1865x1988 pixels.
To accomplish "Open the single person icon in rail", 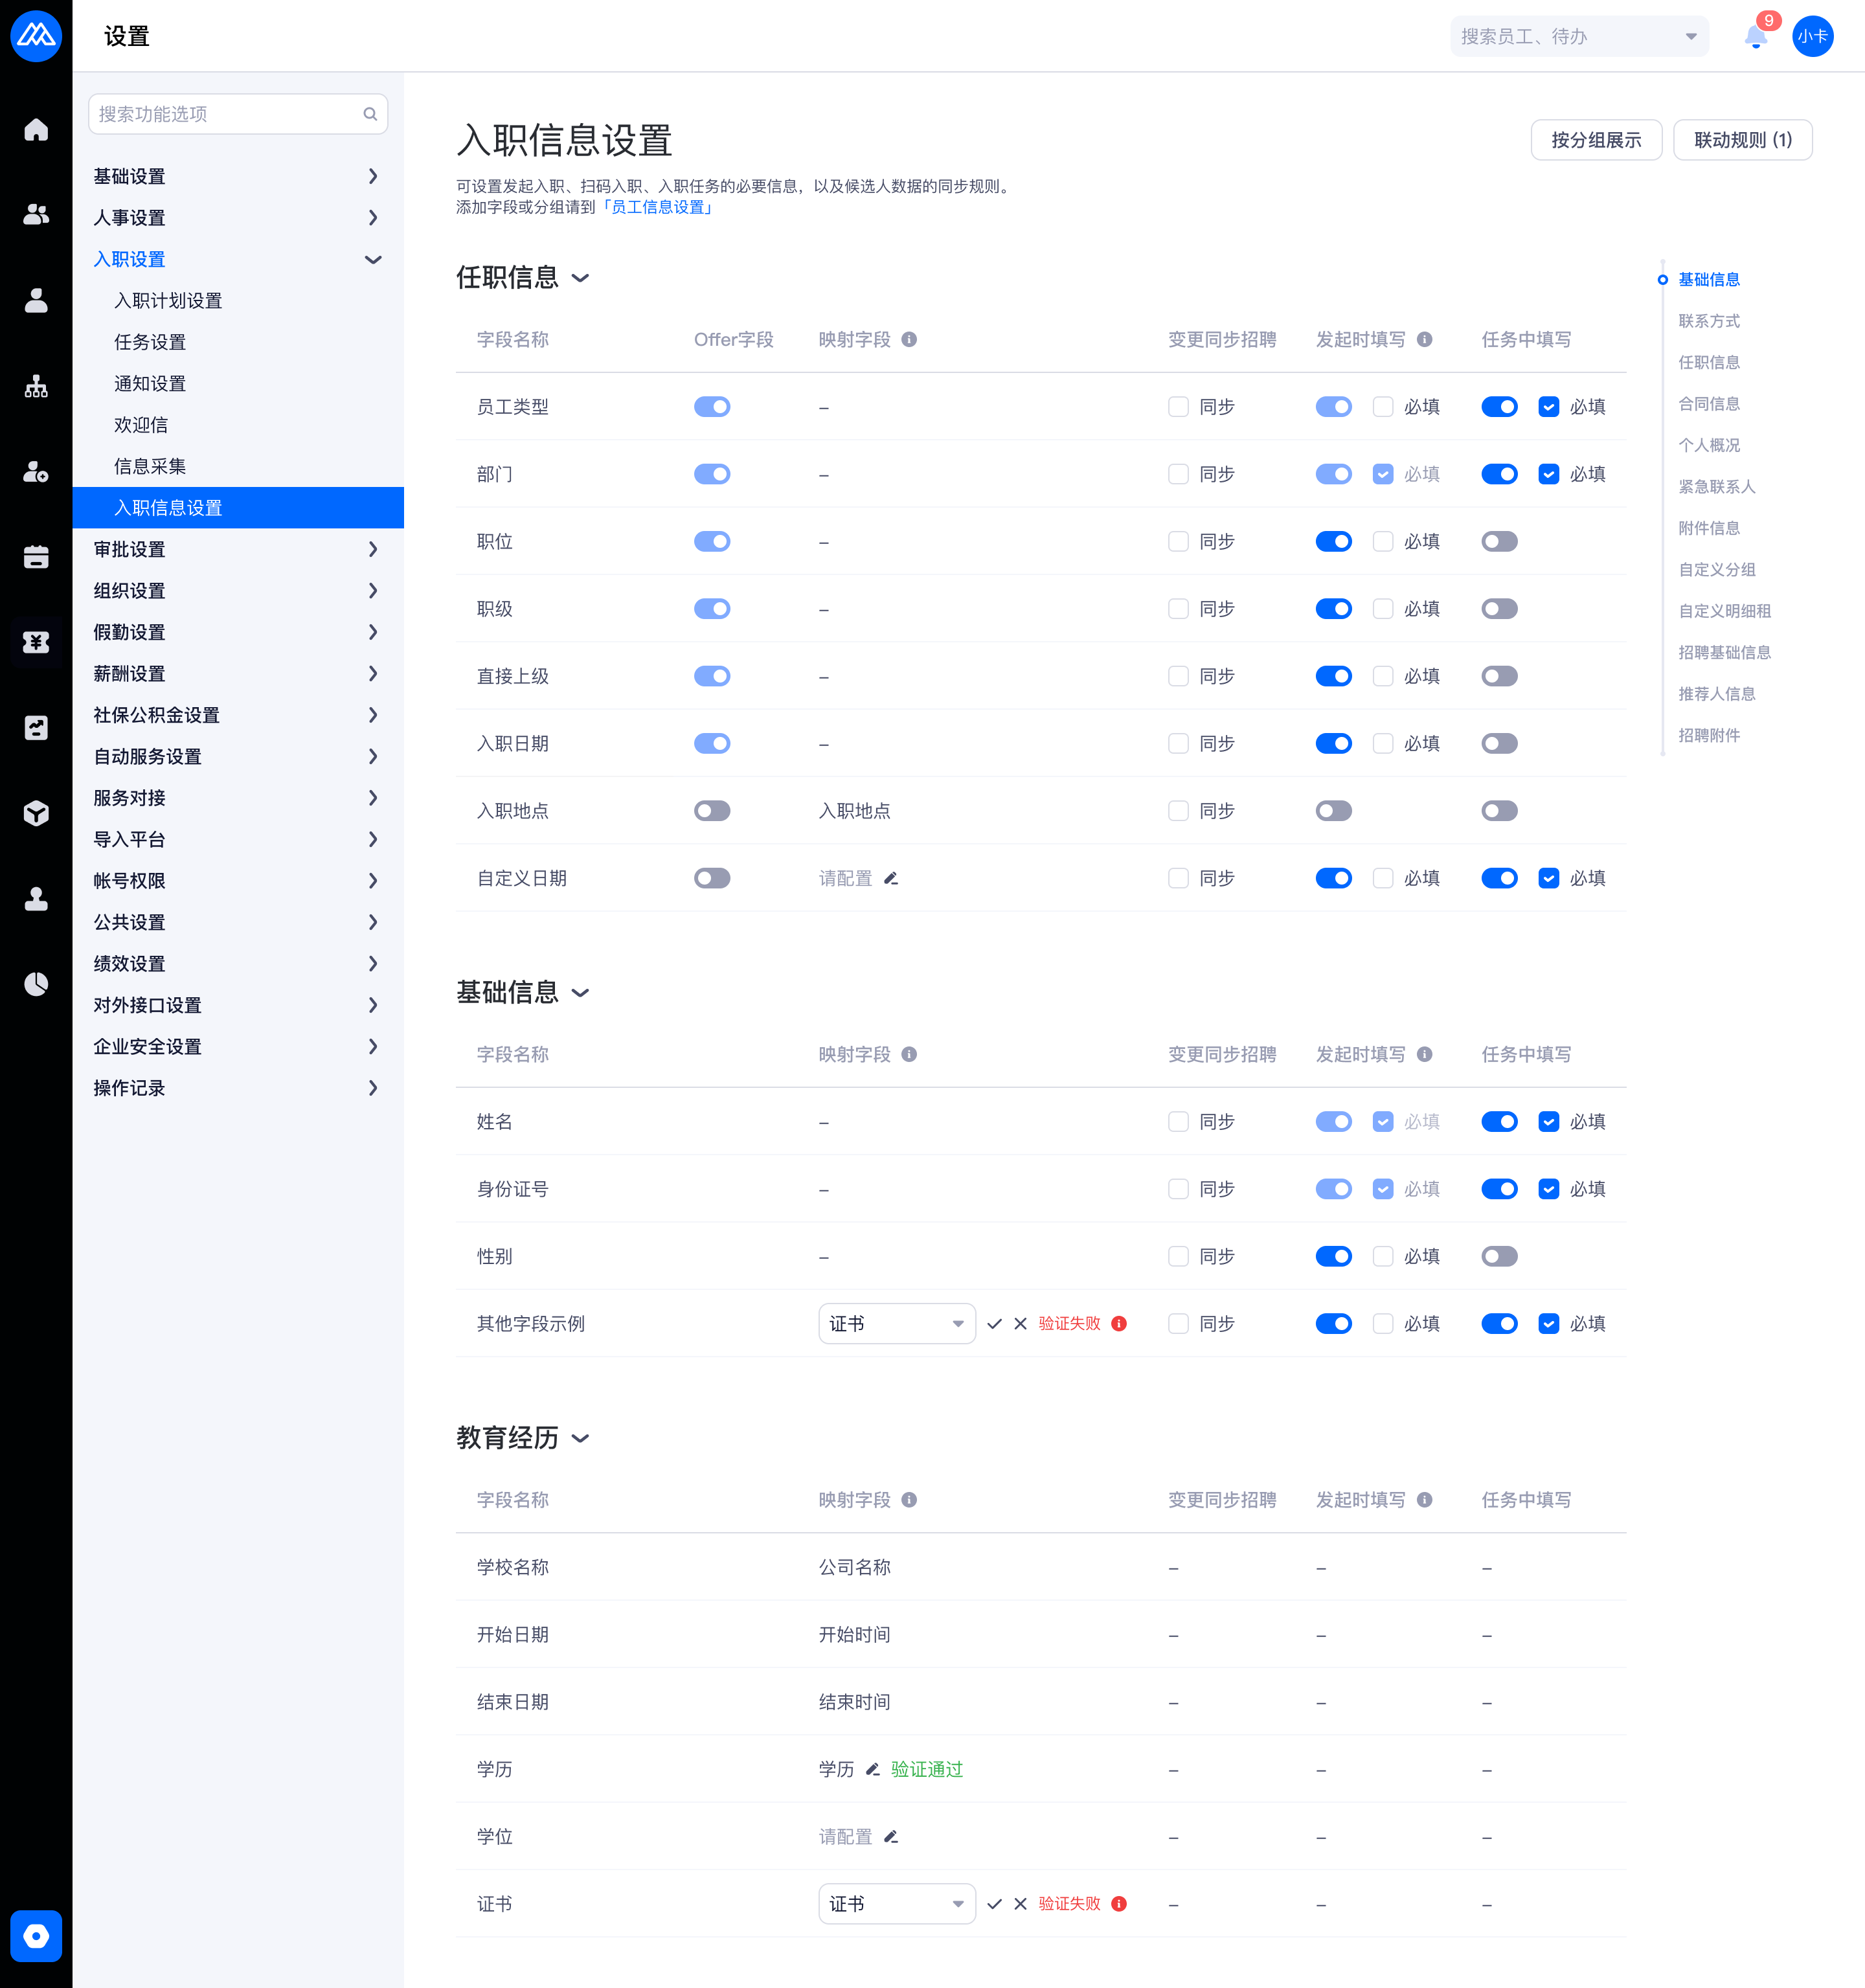I will click(x=36, y=300).
